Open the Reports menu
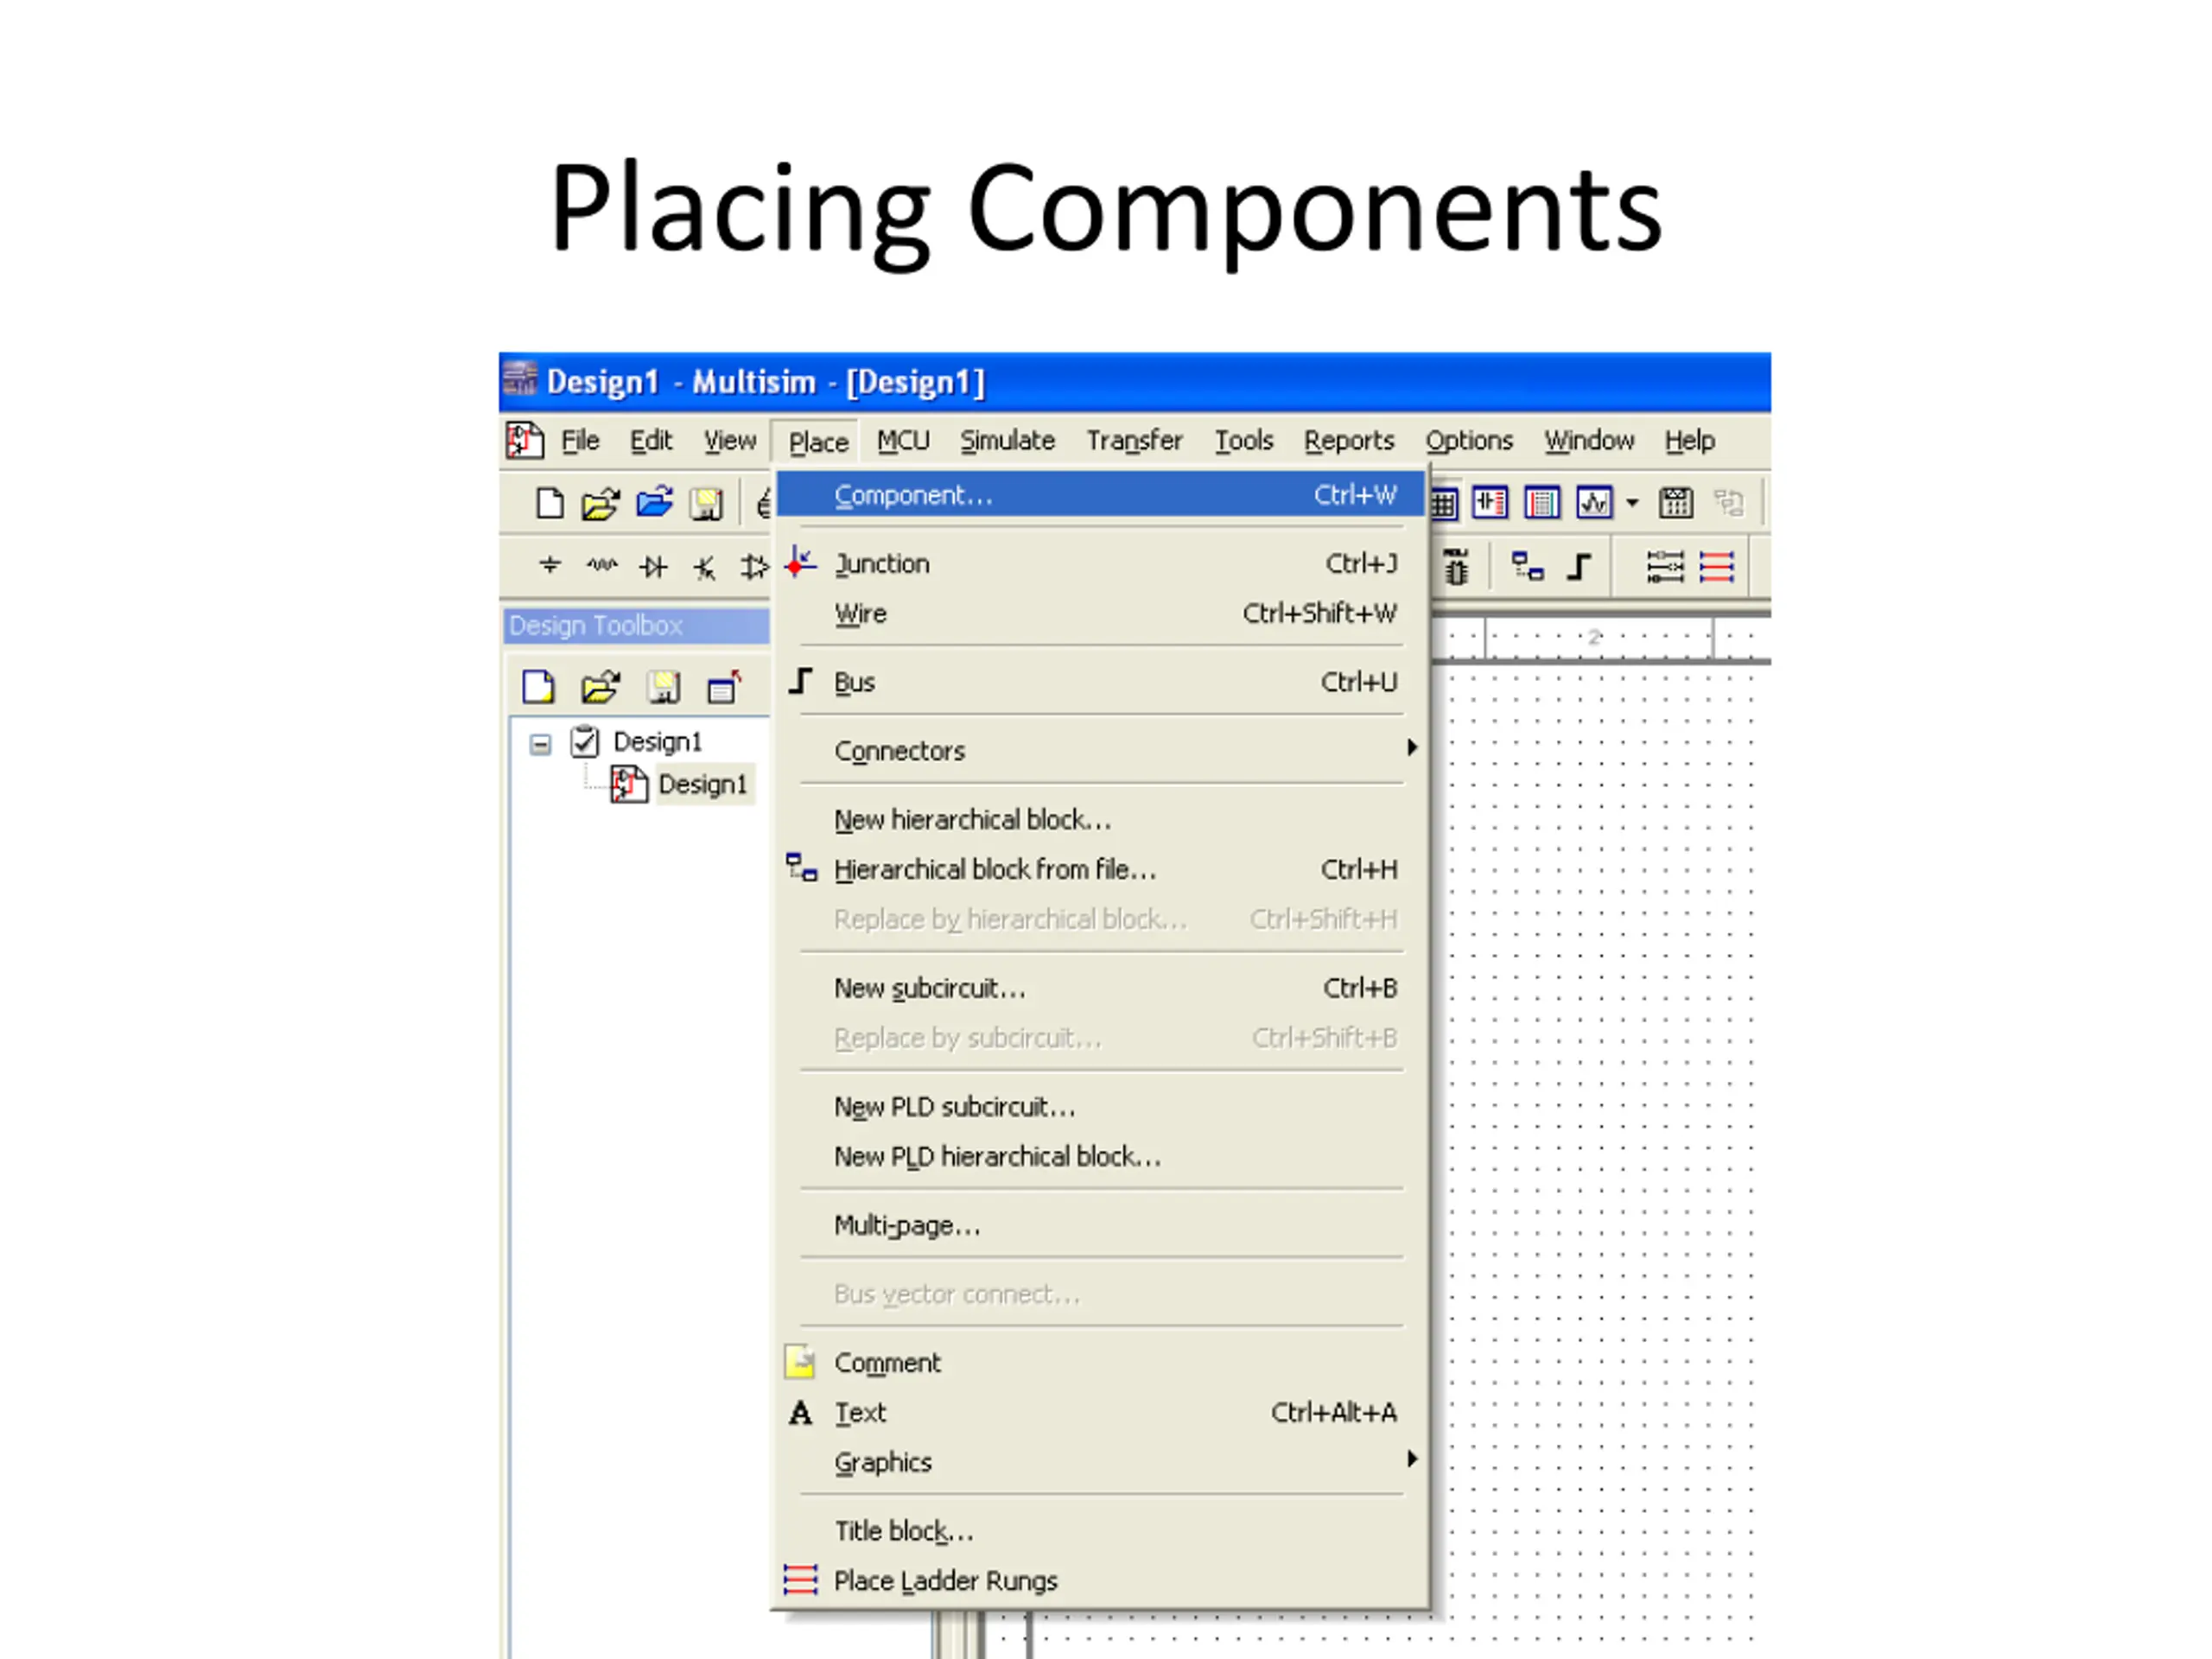The height and width of the screenshot is (1659, 2212). click(1349, 440)
